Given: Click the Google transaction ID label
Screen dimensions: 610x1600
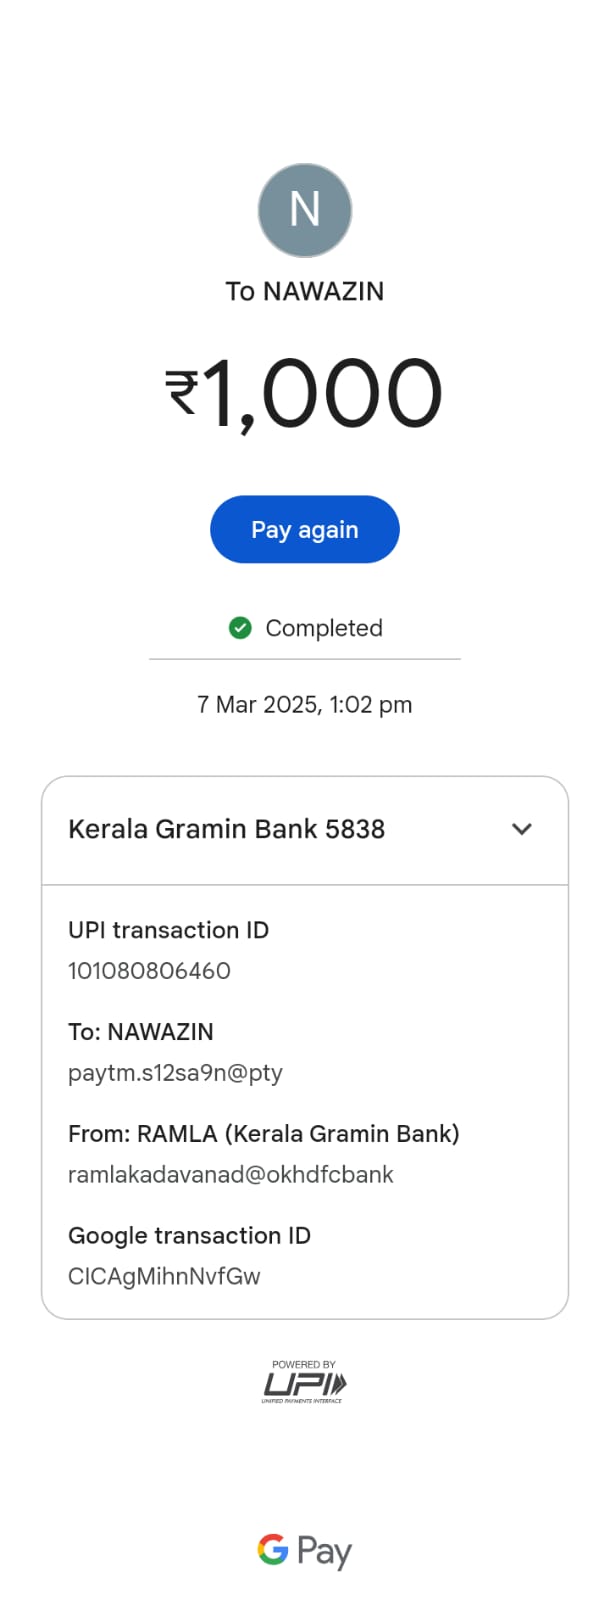Looking at the screenshot, I should [x=189, y=1236].
